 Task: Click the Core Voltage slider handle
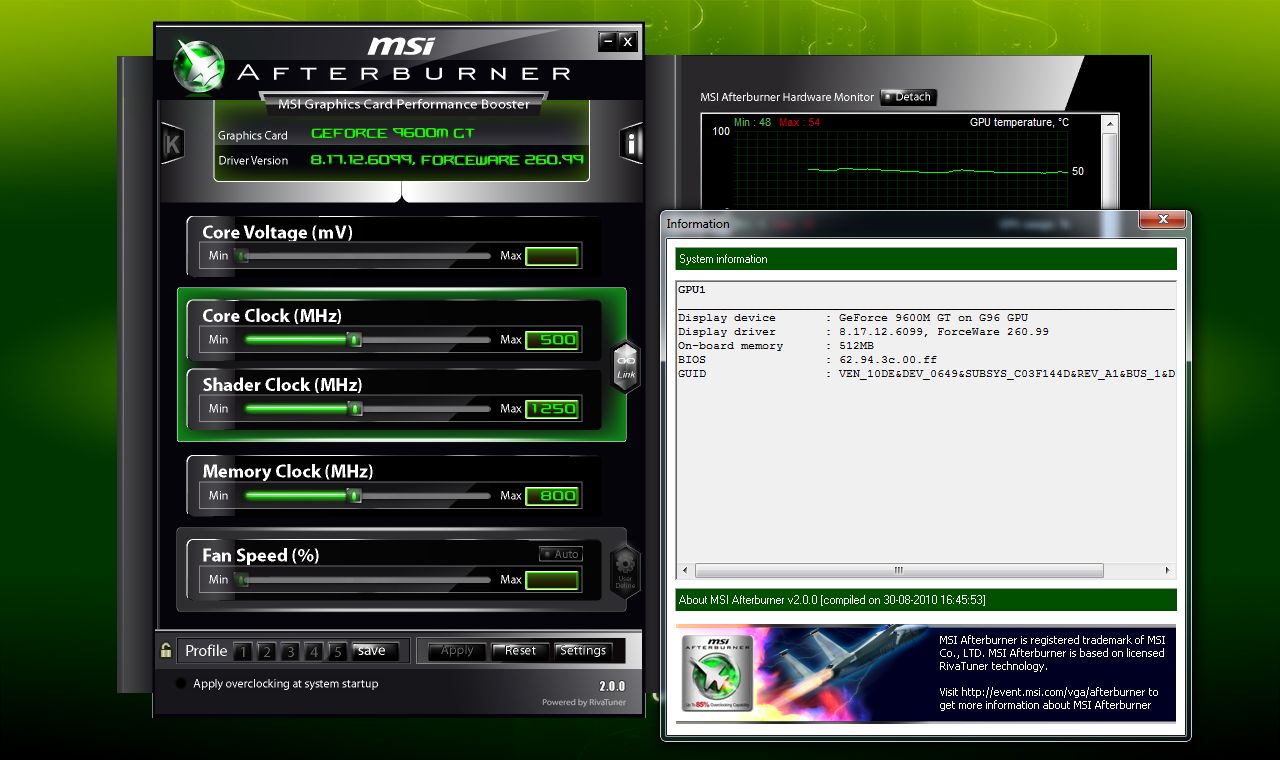pyautogui.click(x=241, y=256)
